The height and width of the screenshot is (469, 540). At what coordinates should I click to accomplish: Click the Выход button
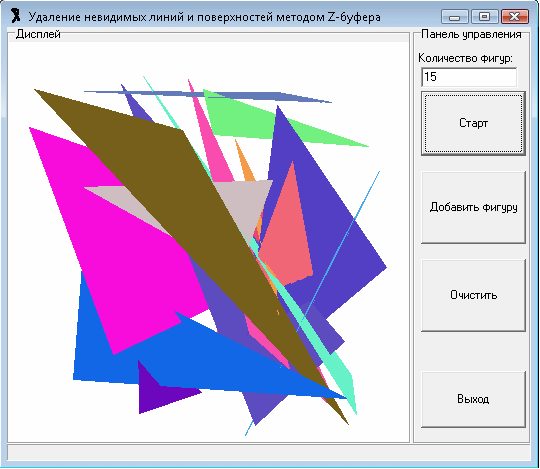473,399
